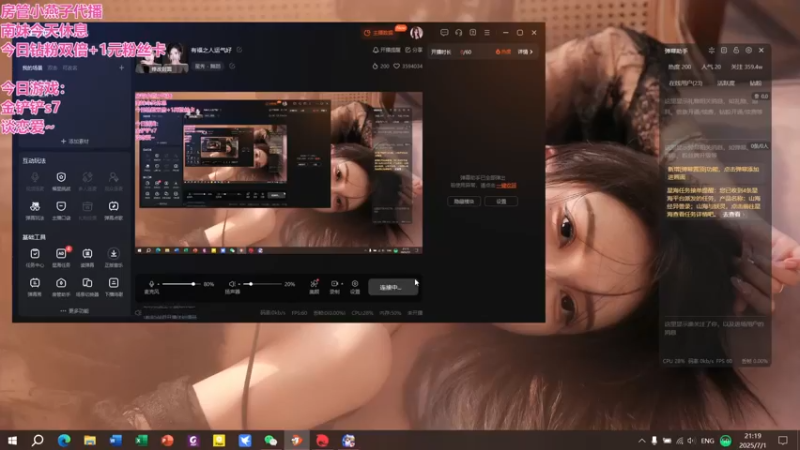Click 添加素材 add source
The height and width of the screenshot is (450, 800).
(x=74, y=141)
